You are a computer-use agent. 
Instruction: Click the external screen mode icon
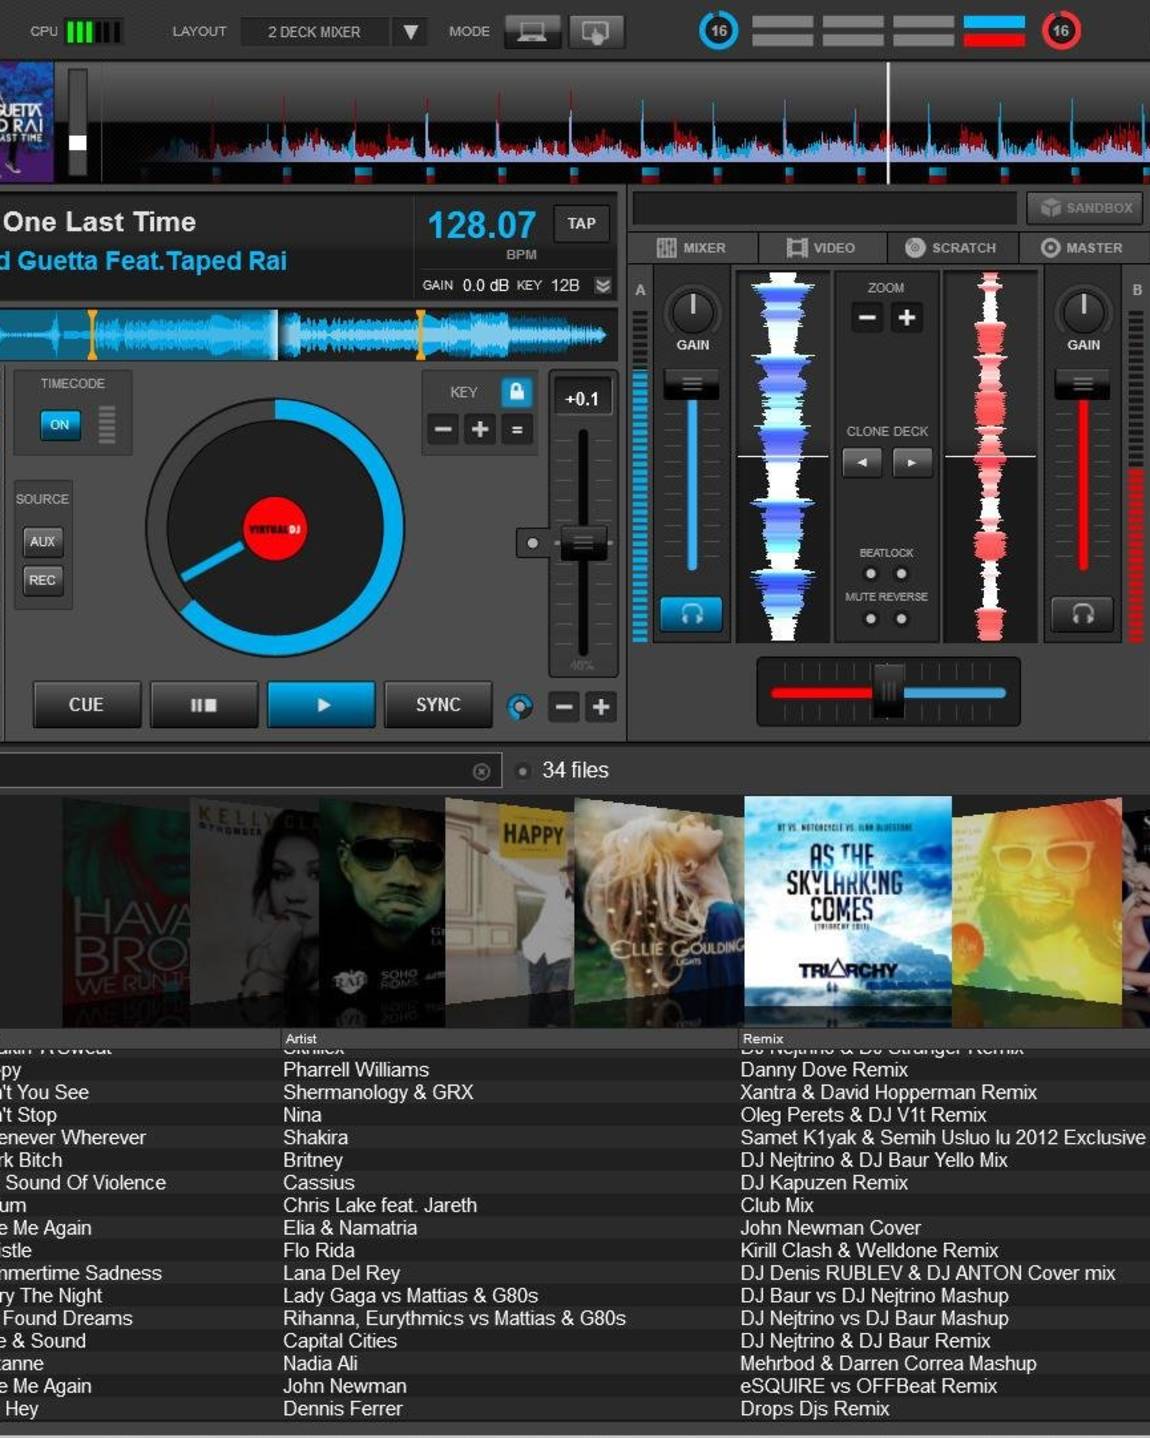pos(596,32)
